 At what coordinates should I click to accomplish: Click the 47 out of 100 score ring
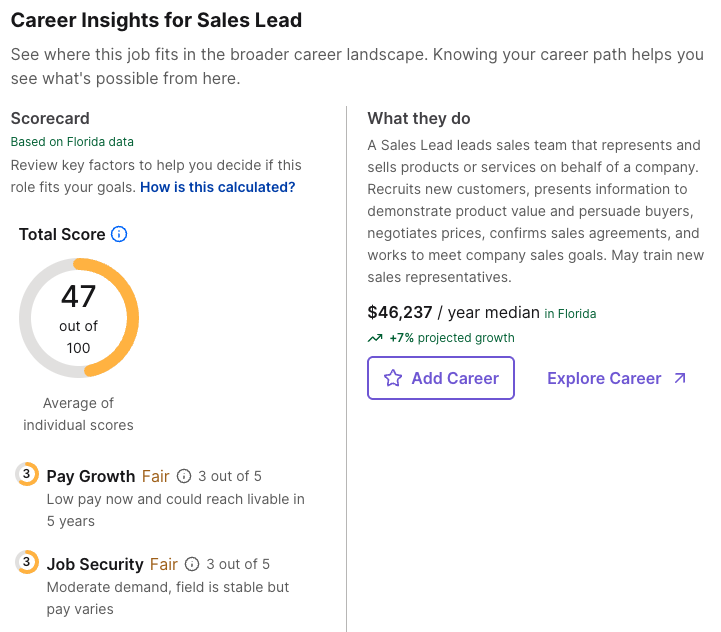79,318
